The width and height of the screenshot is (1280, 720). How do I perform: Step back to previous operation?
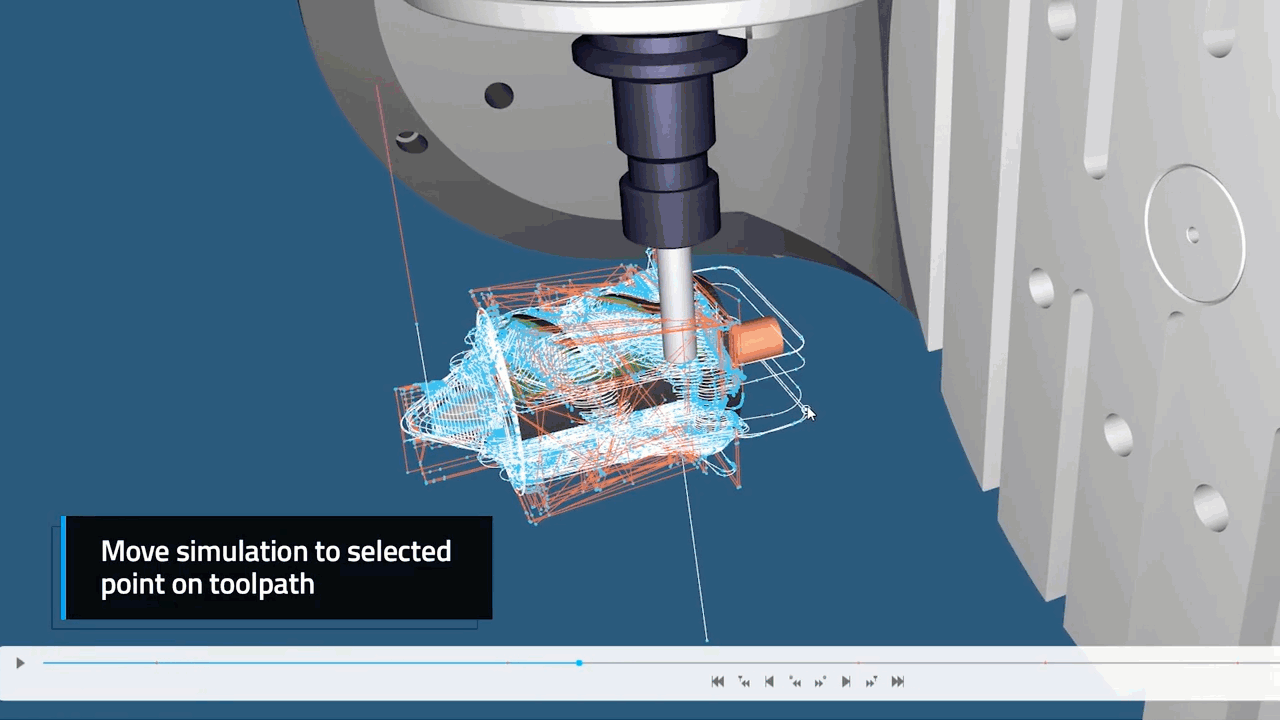click(769, 682)
